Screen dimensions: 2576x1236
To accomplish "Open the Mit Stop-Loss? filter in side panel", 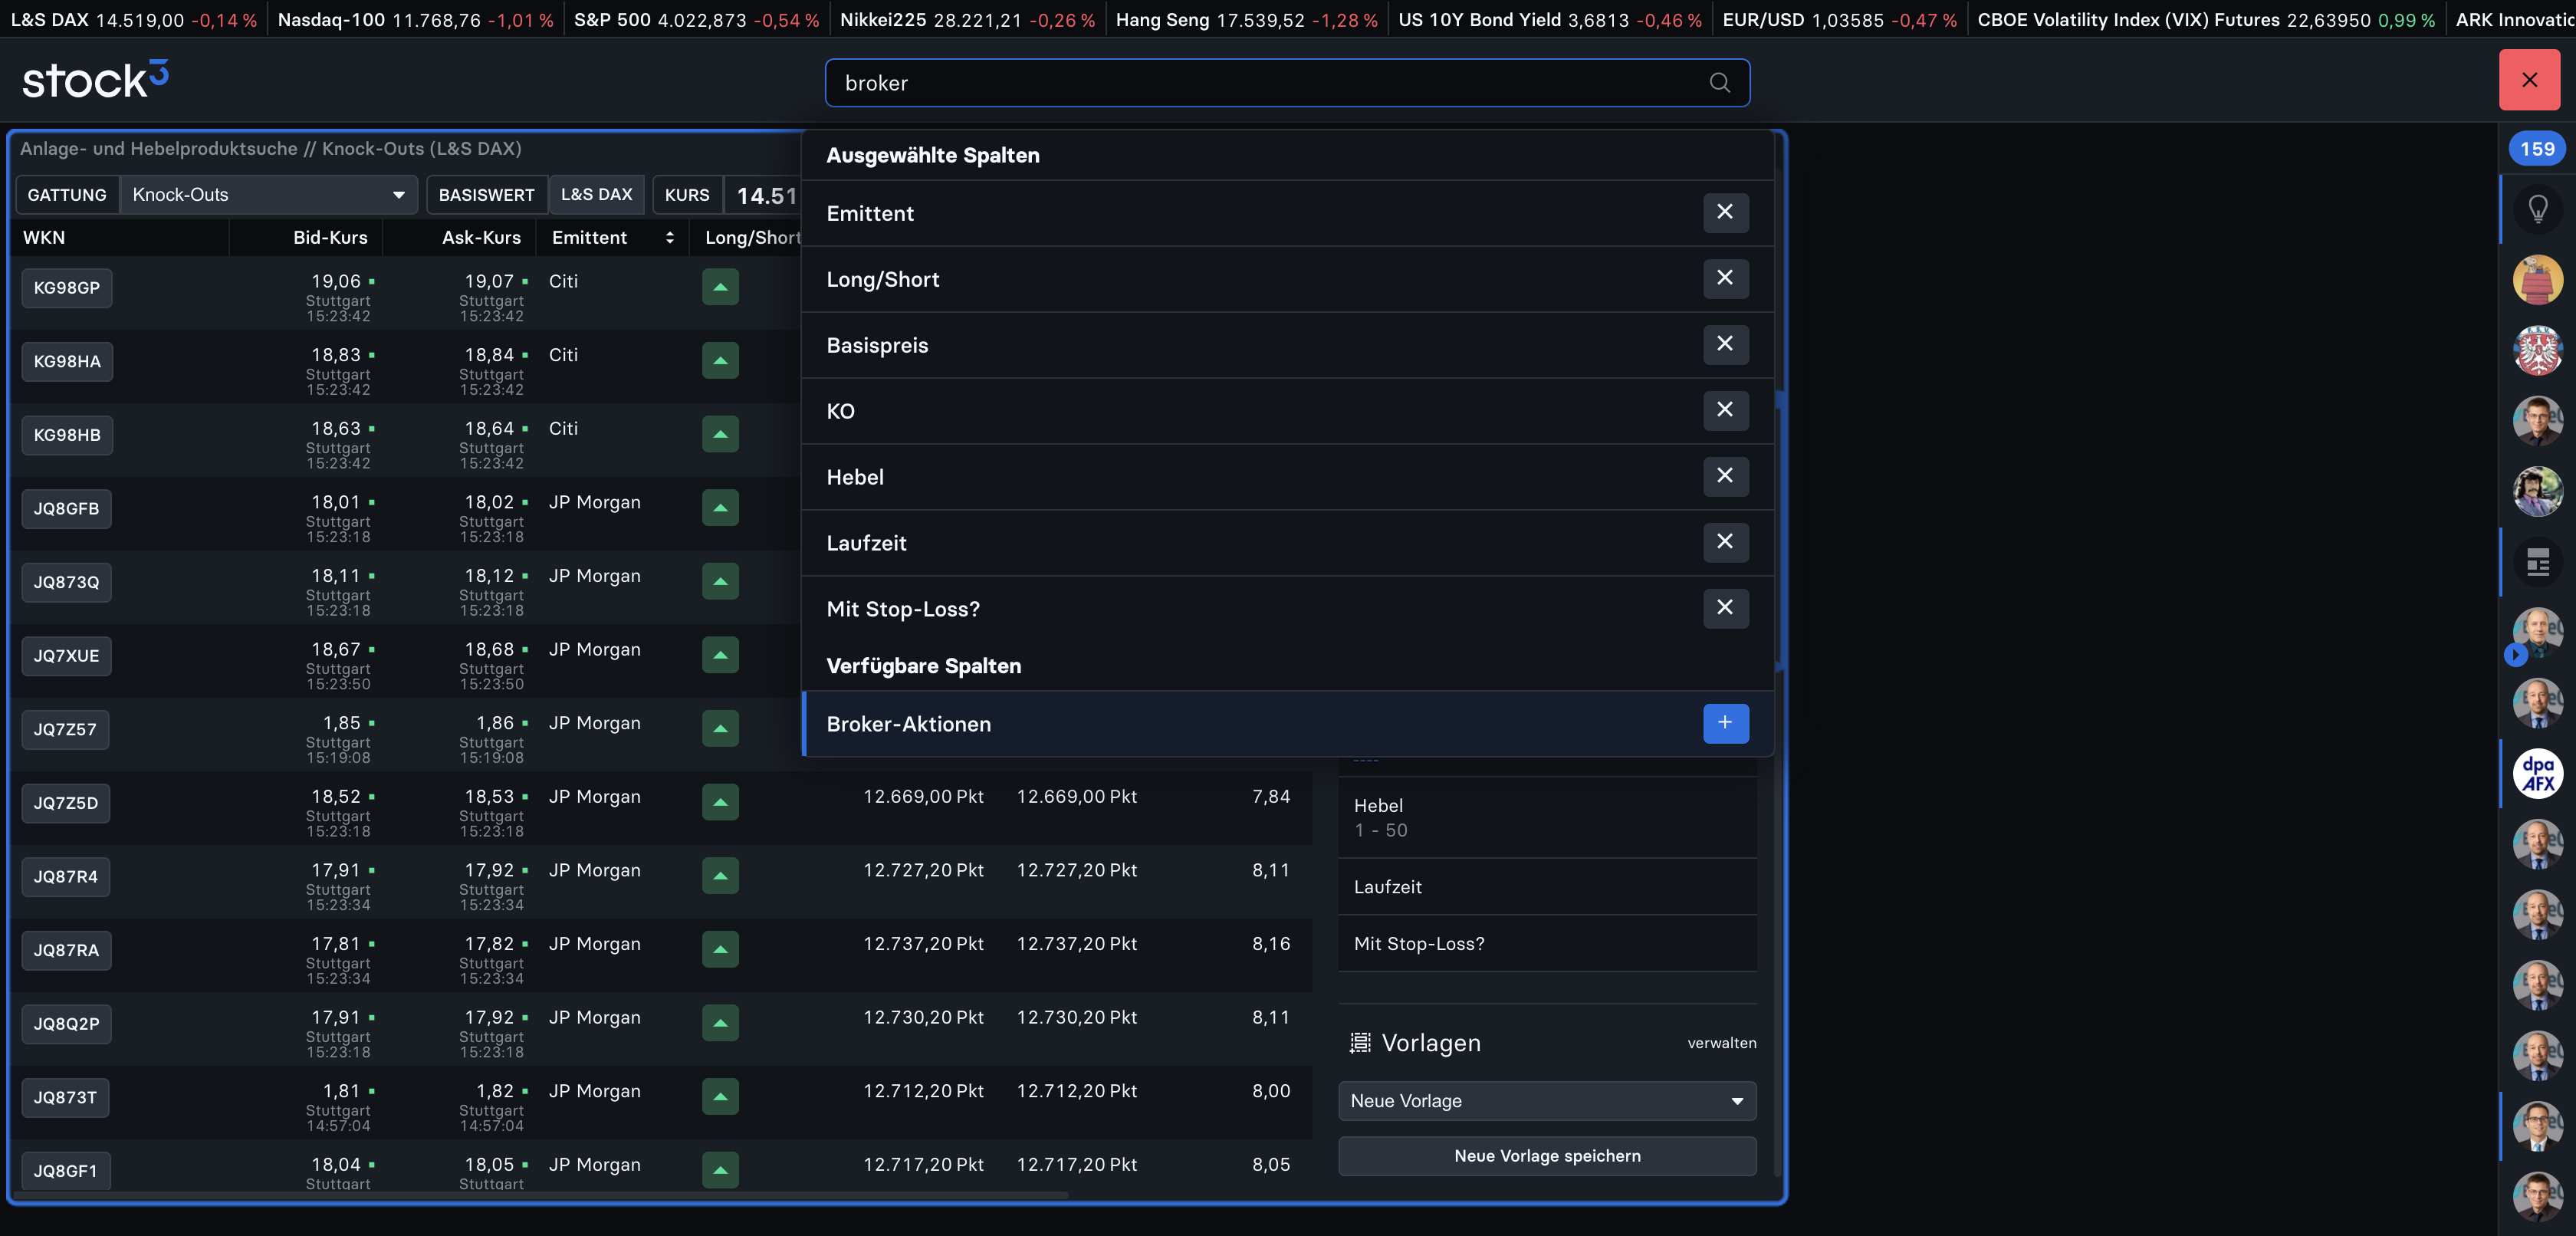I will [x=1547, y=943].
